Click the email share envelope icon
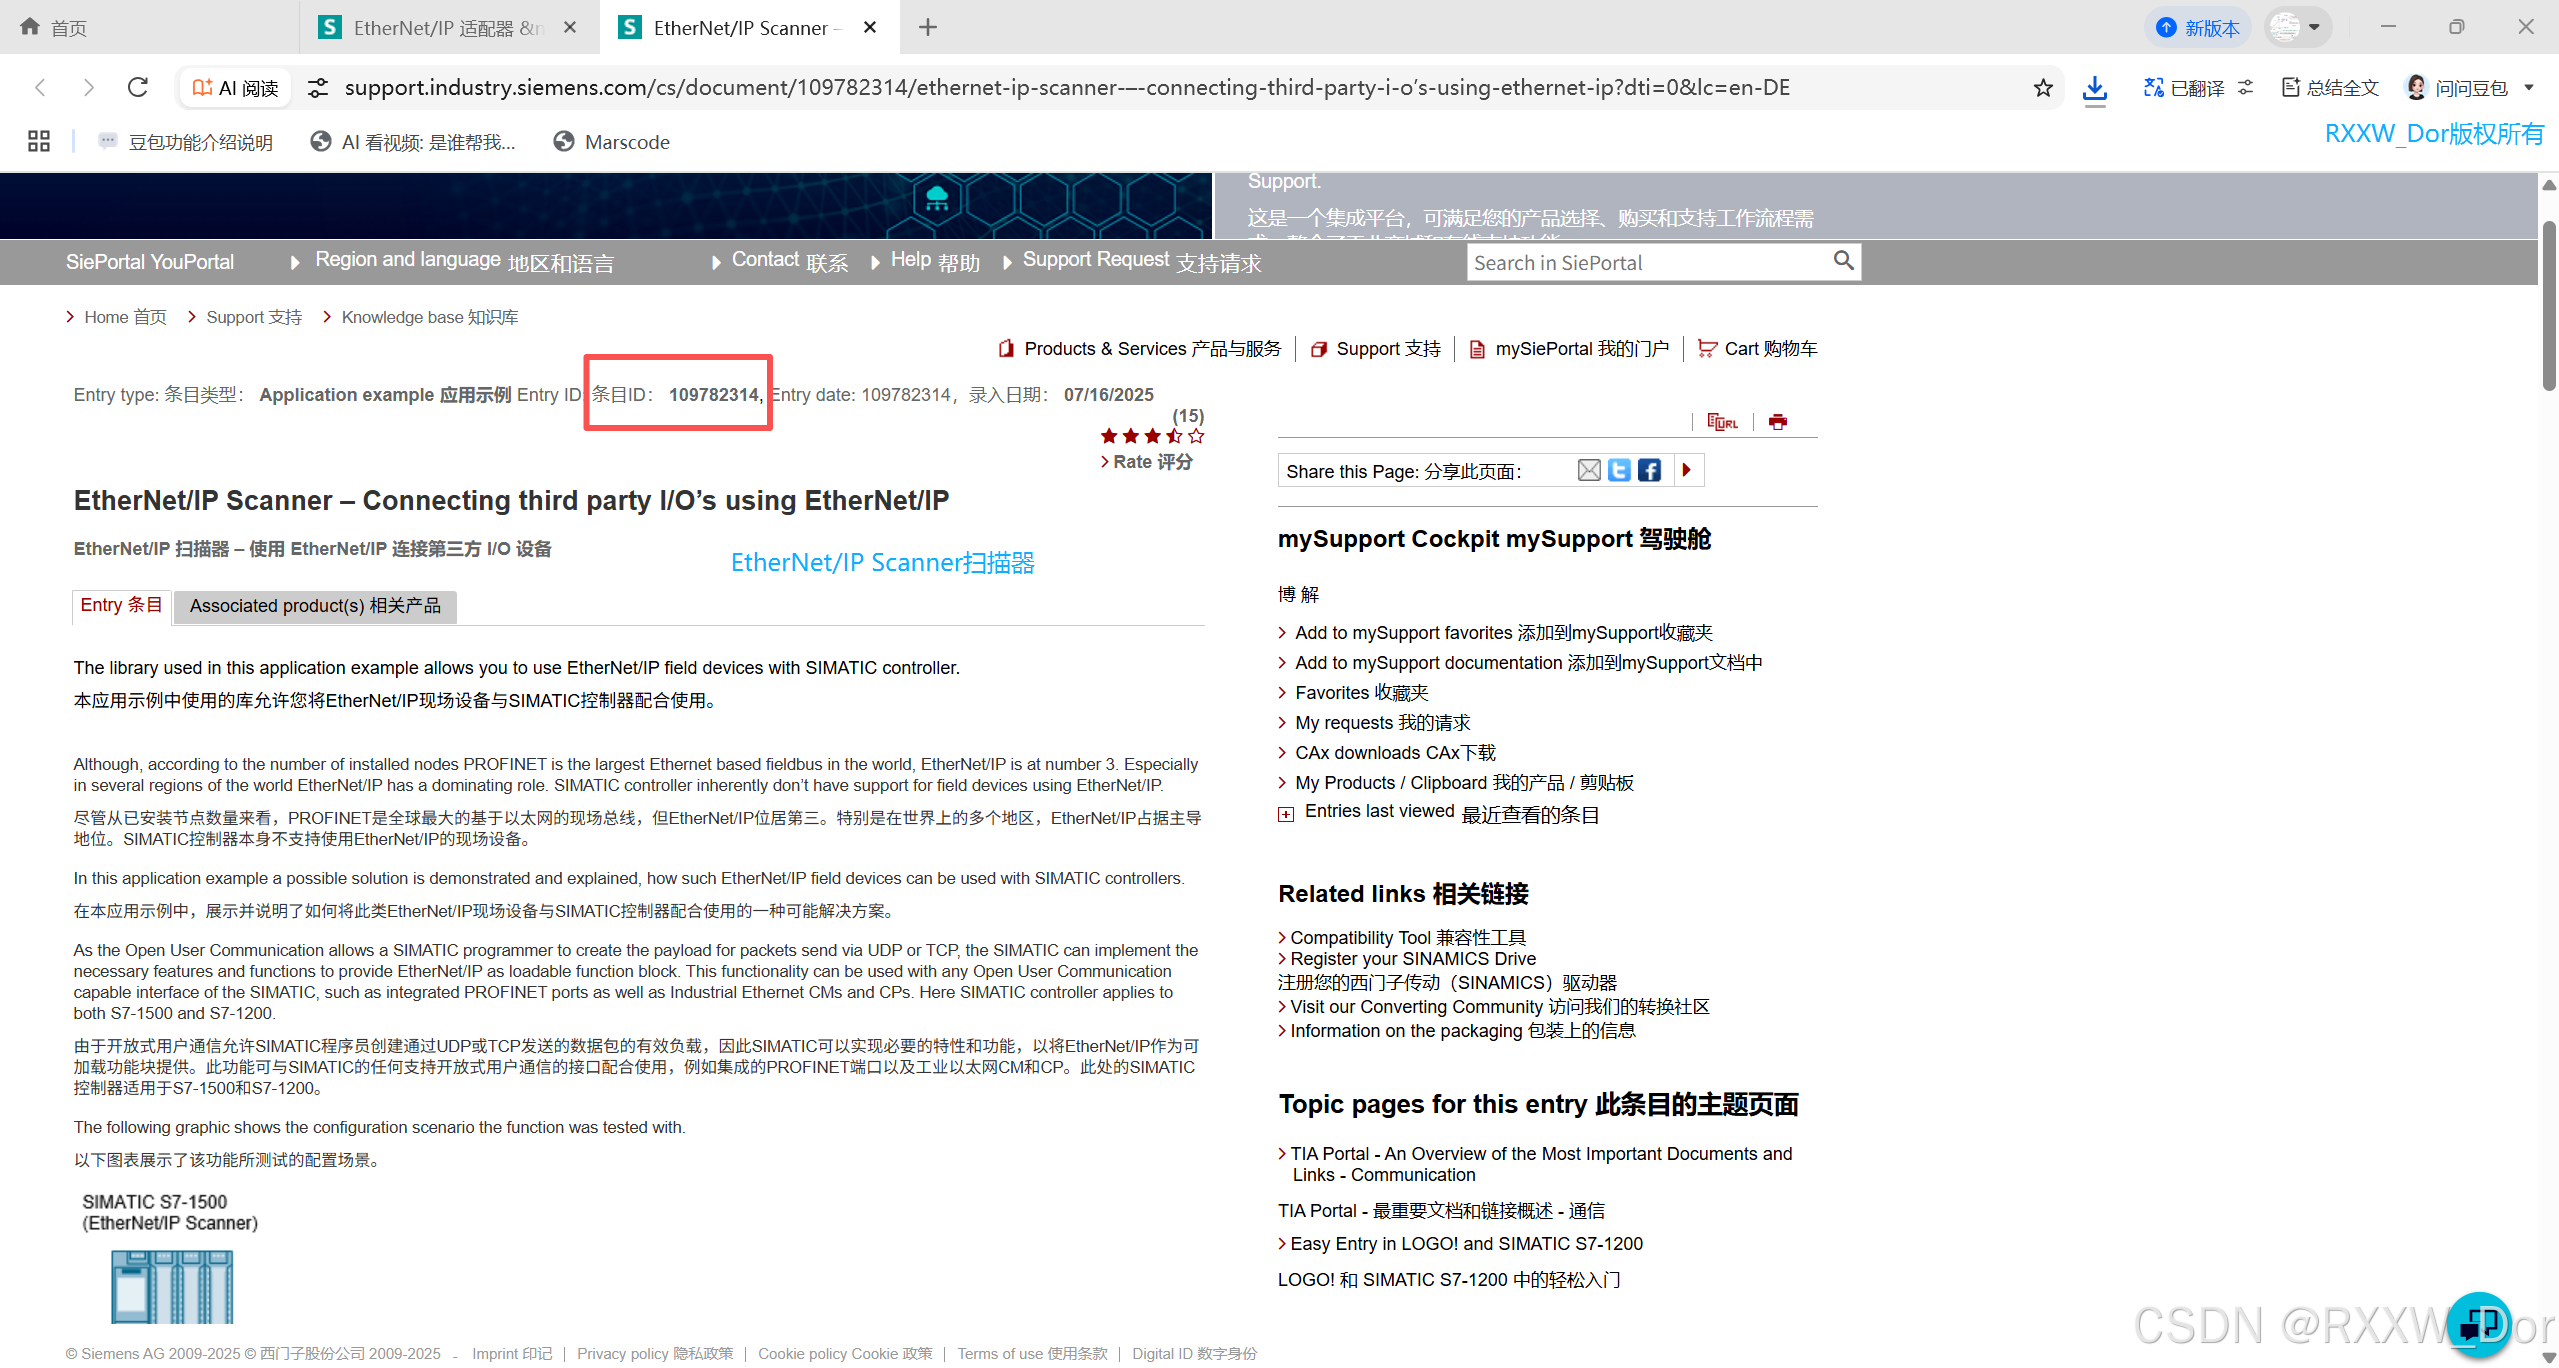 click(1588, 470)
